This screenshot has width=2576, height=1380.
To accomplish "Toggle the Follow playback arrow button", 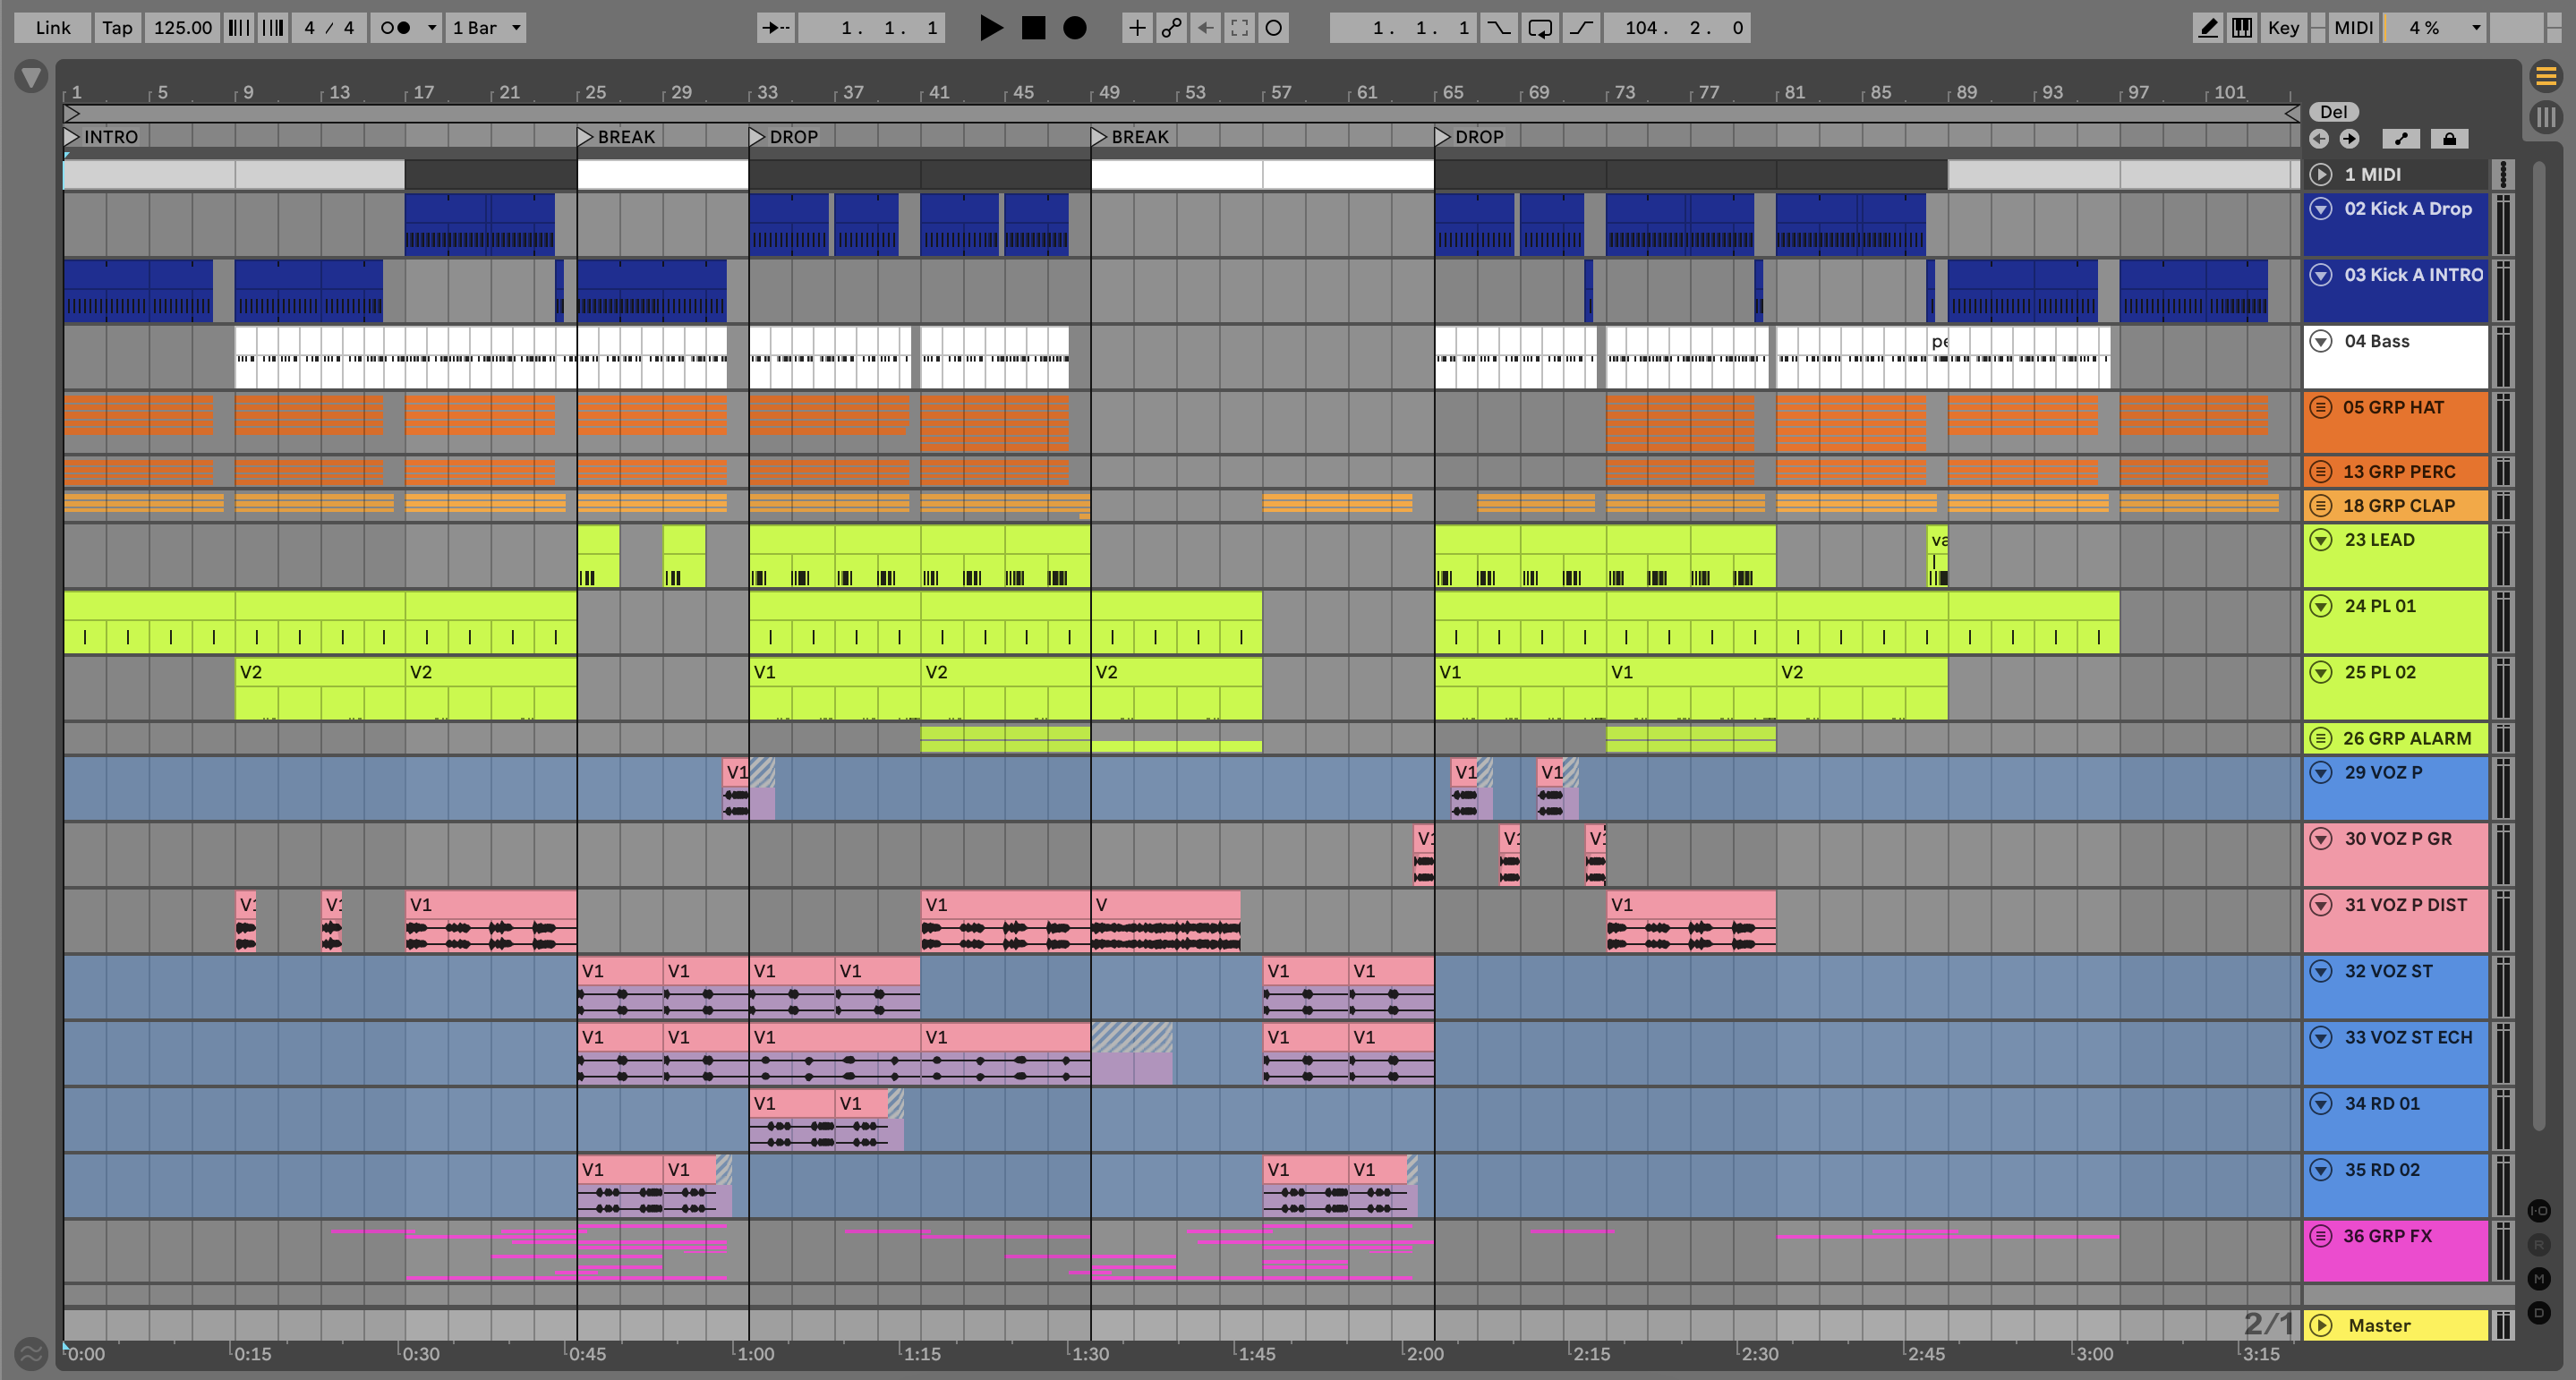I will [x=775, y=28].
